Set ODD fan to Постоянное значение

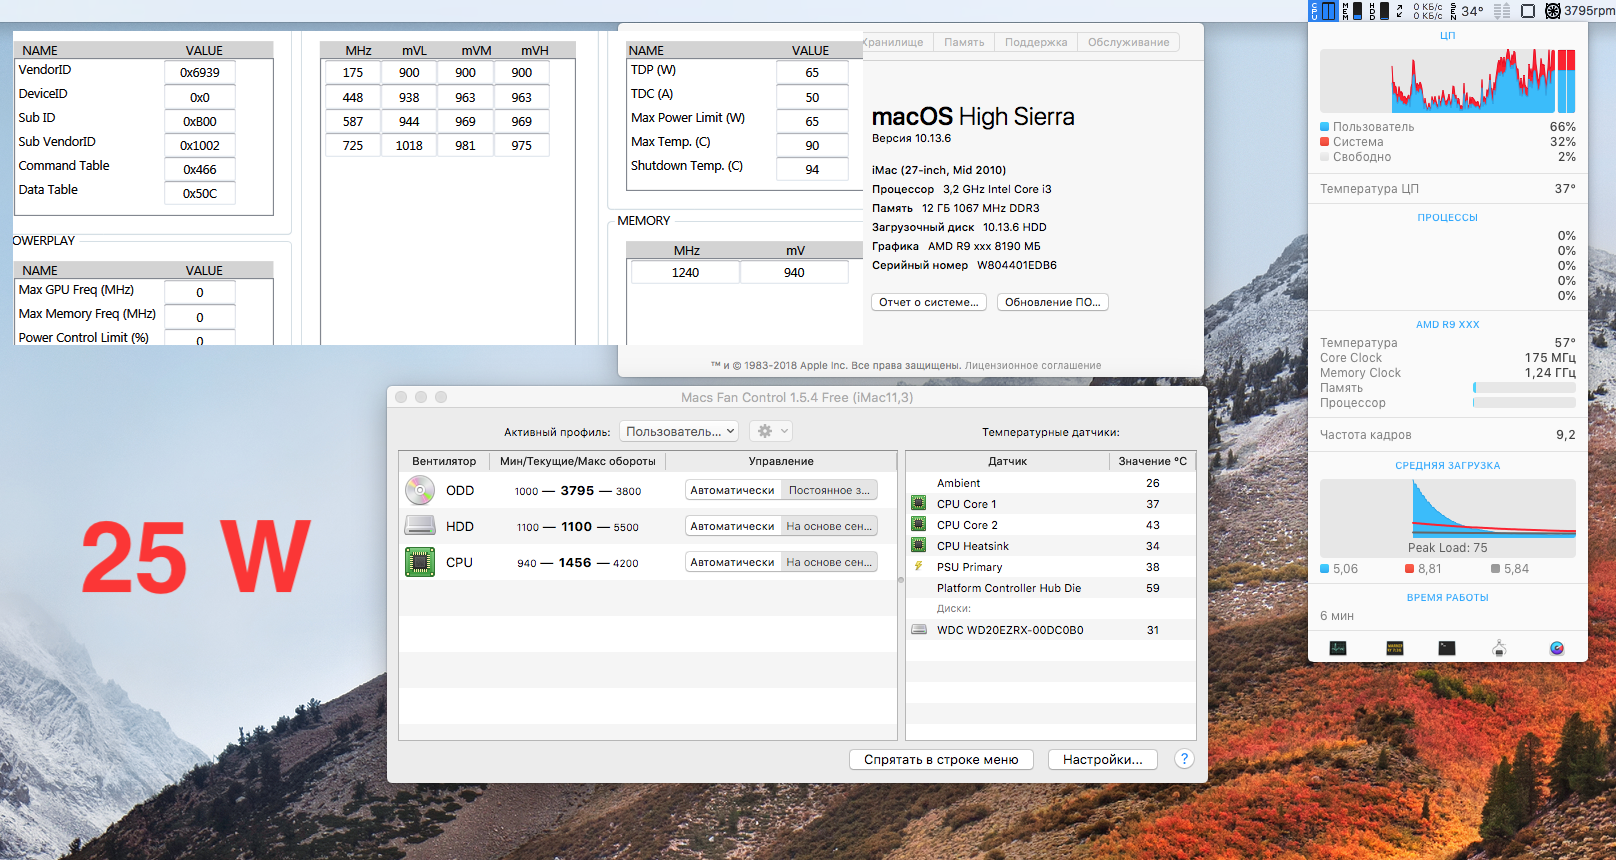coord(829,490)
